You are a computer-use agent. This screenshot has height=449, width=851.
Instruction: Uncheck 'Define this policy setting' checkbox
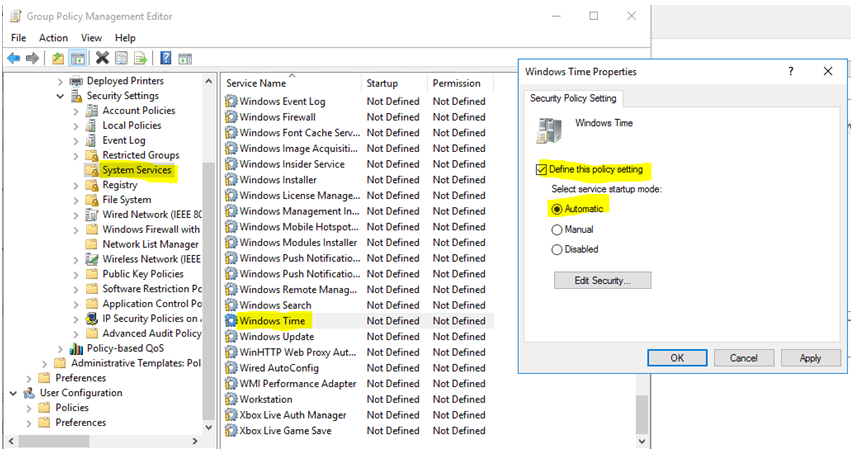point(542,169)
